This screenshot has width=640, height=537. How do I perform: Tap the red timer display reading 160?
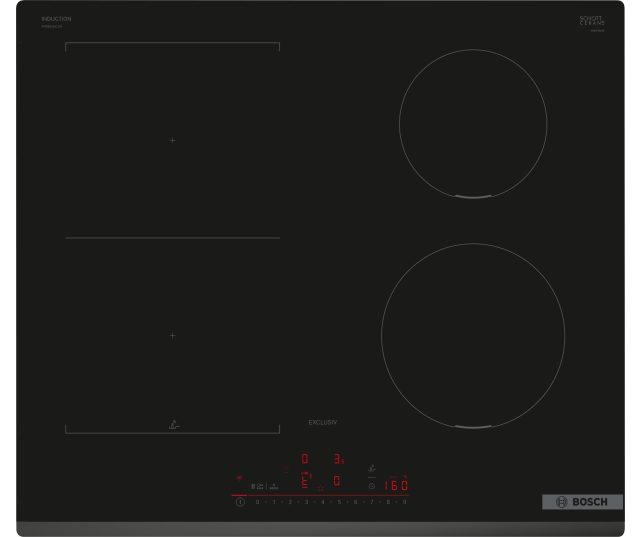point(397,485)
